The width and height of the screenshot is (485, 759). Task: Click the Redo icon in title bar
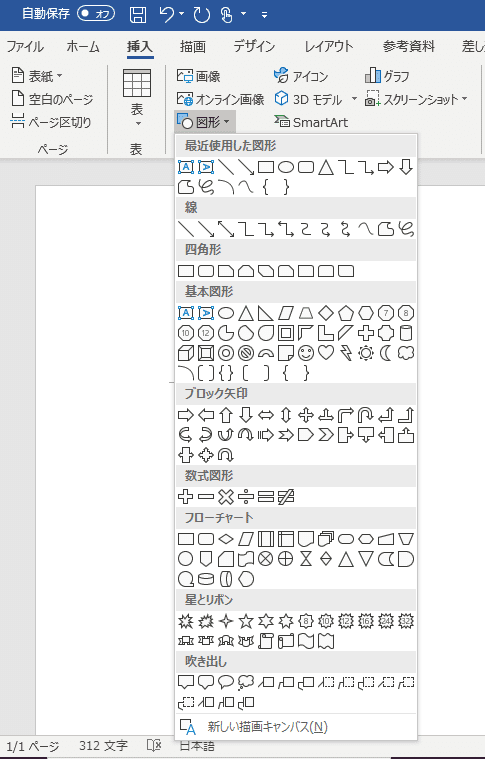pos(201,15)
